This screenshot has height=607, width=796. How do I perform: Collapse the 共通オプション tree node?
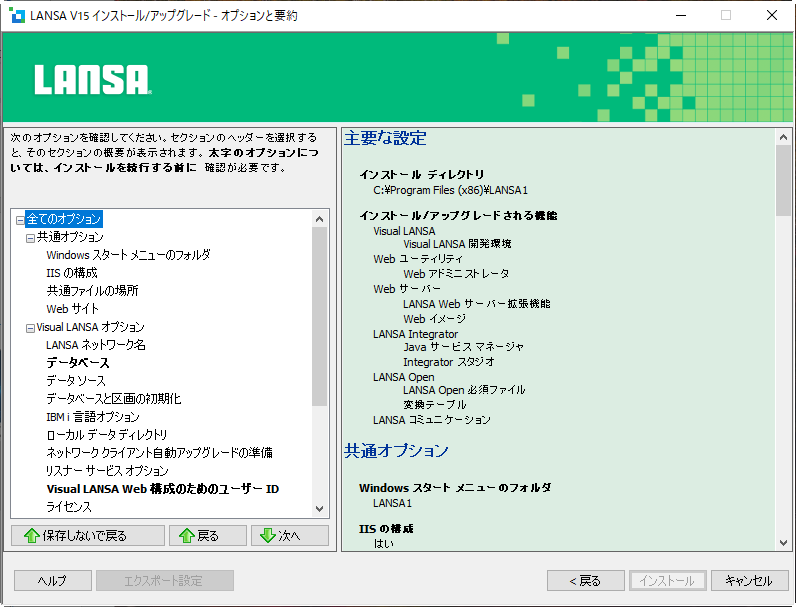point(30,238)
